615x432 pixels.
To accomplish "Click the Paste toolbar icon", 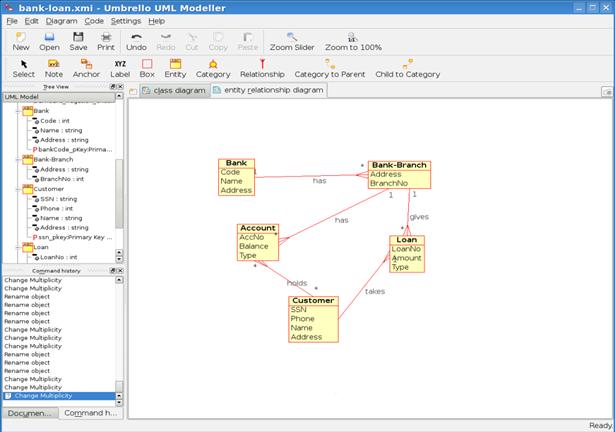I will pos(247,41).
